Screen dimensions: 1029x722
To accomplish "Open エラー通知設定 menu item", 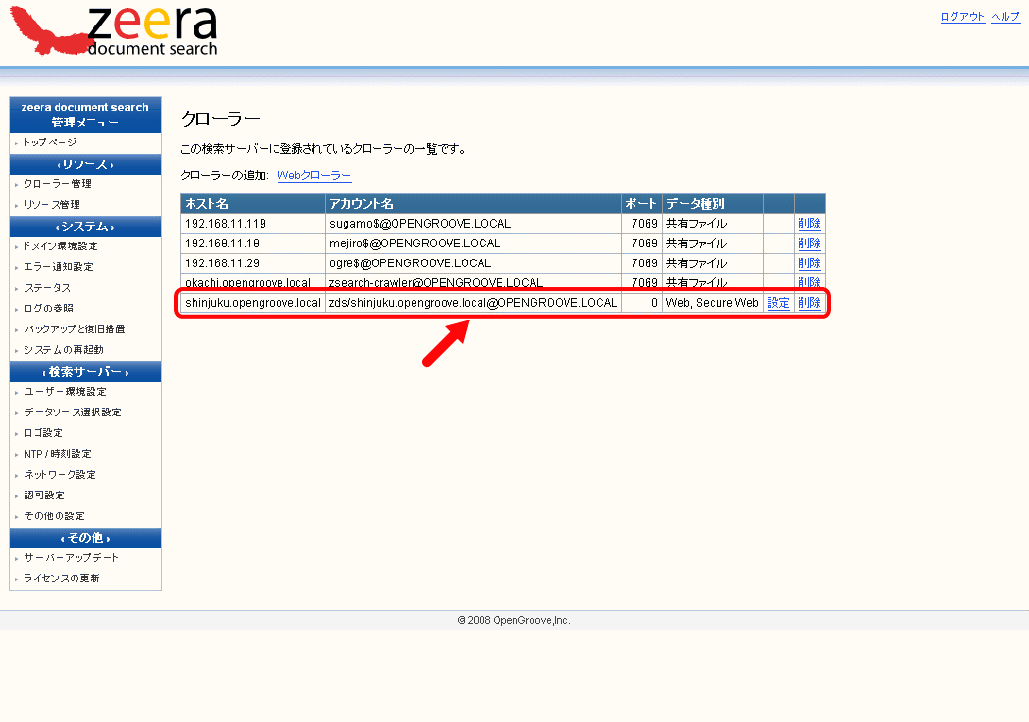I will 58,267.
